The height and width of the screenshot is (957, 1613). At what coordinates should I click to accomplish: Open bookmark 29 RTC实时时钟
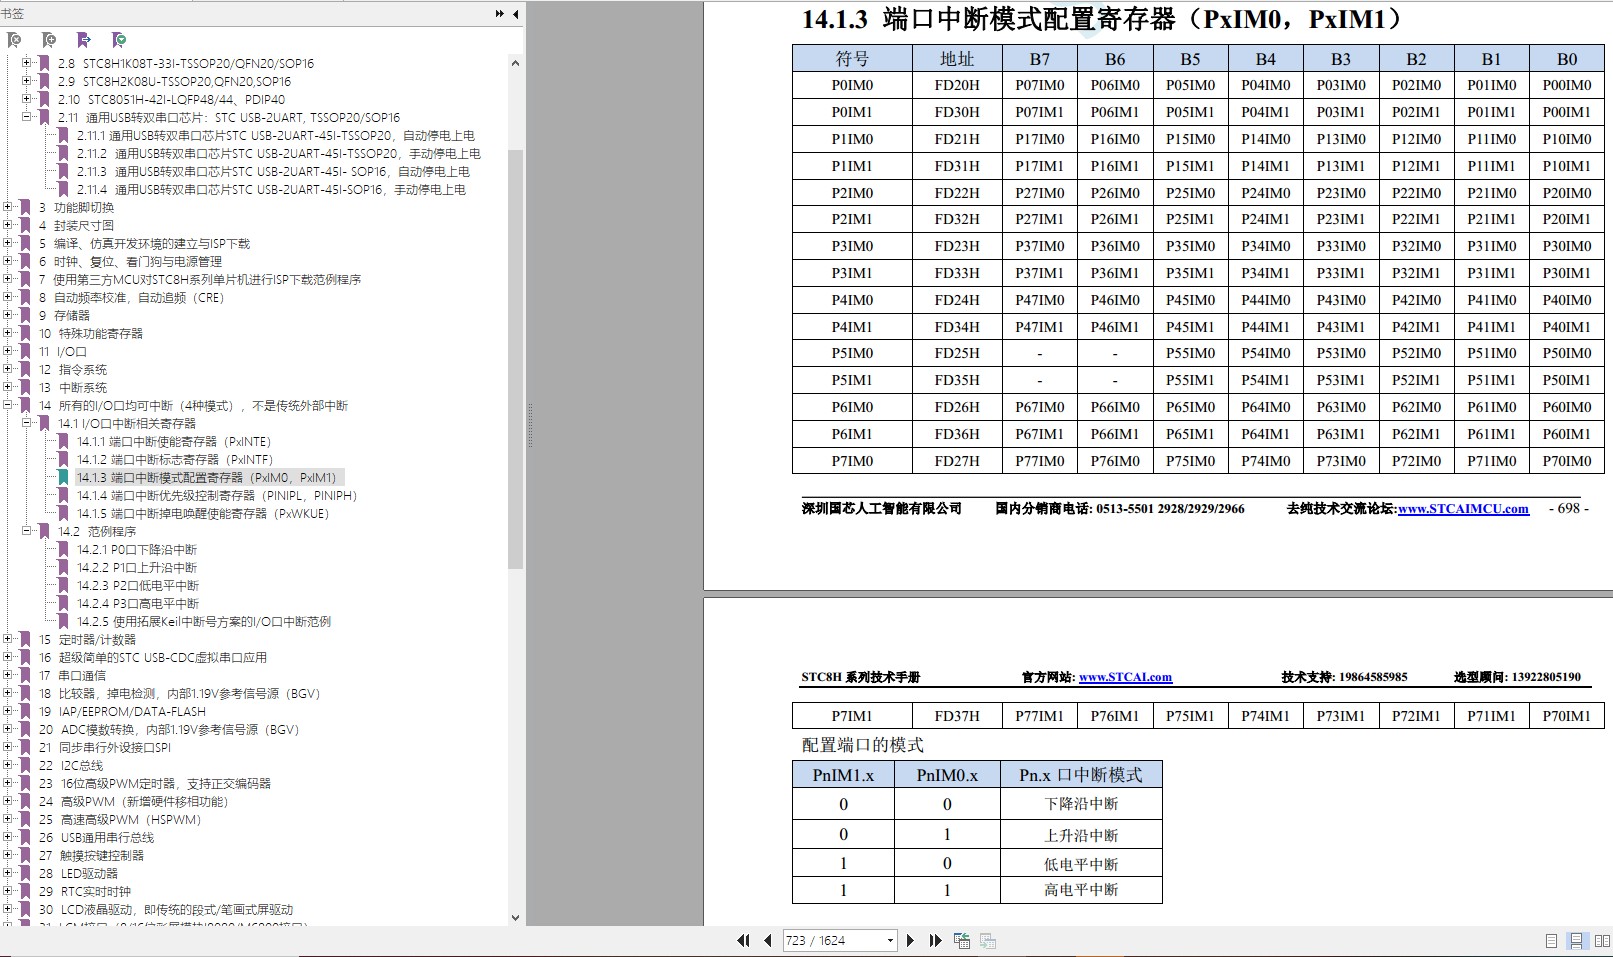[85, 891]
